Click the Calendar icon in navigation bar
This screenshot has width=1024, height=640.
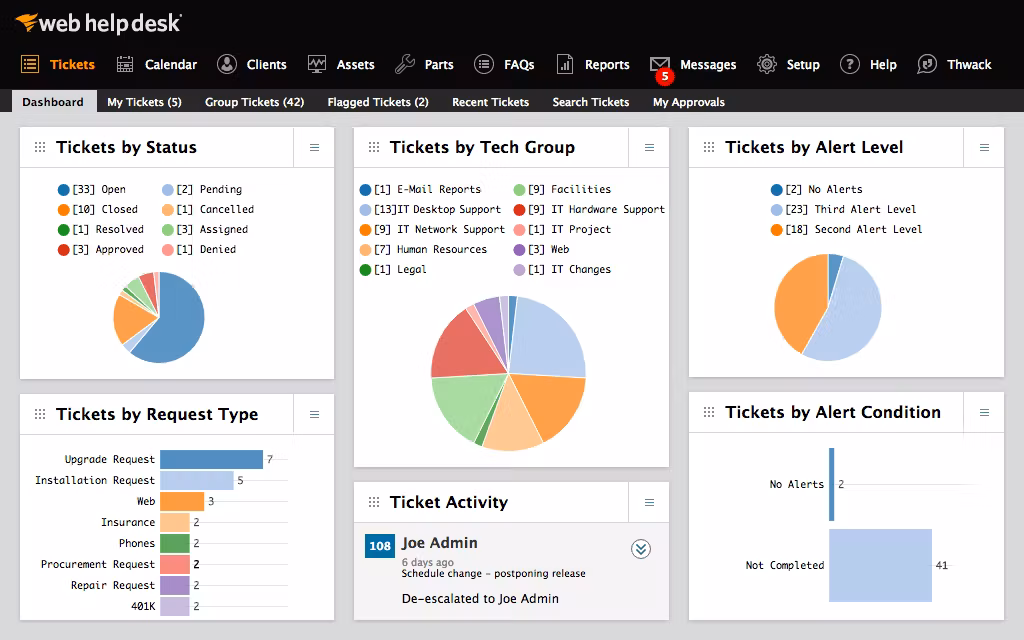(125, 64)
